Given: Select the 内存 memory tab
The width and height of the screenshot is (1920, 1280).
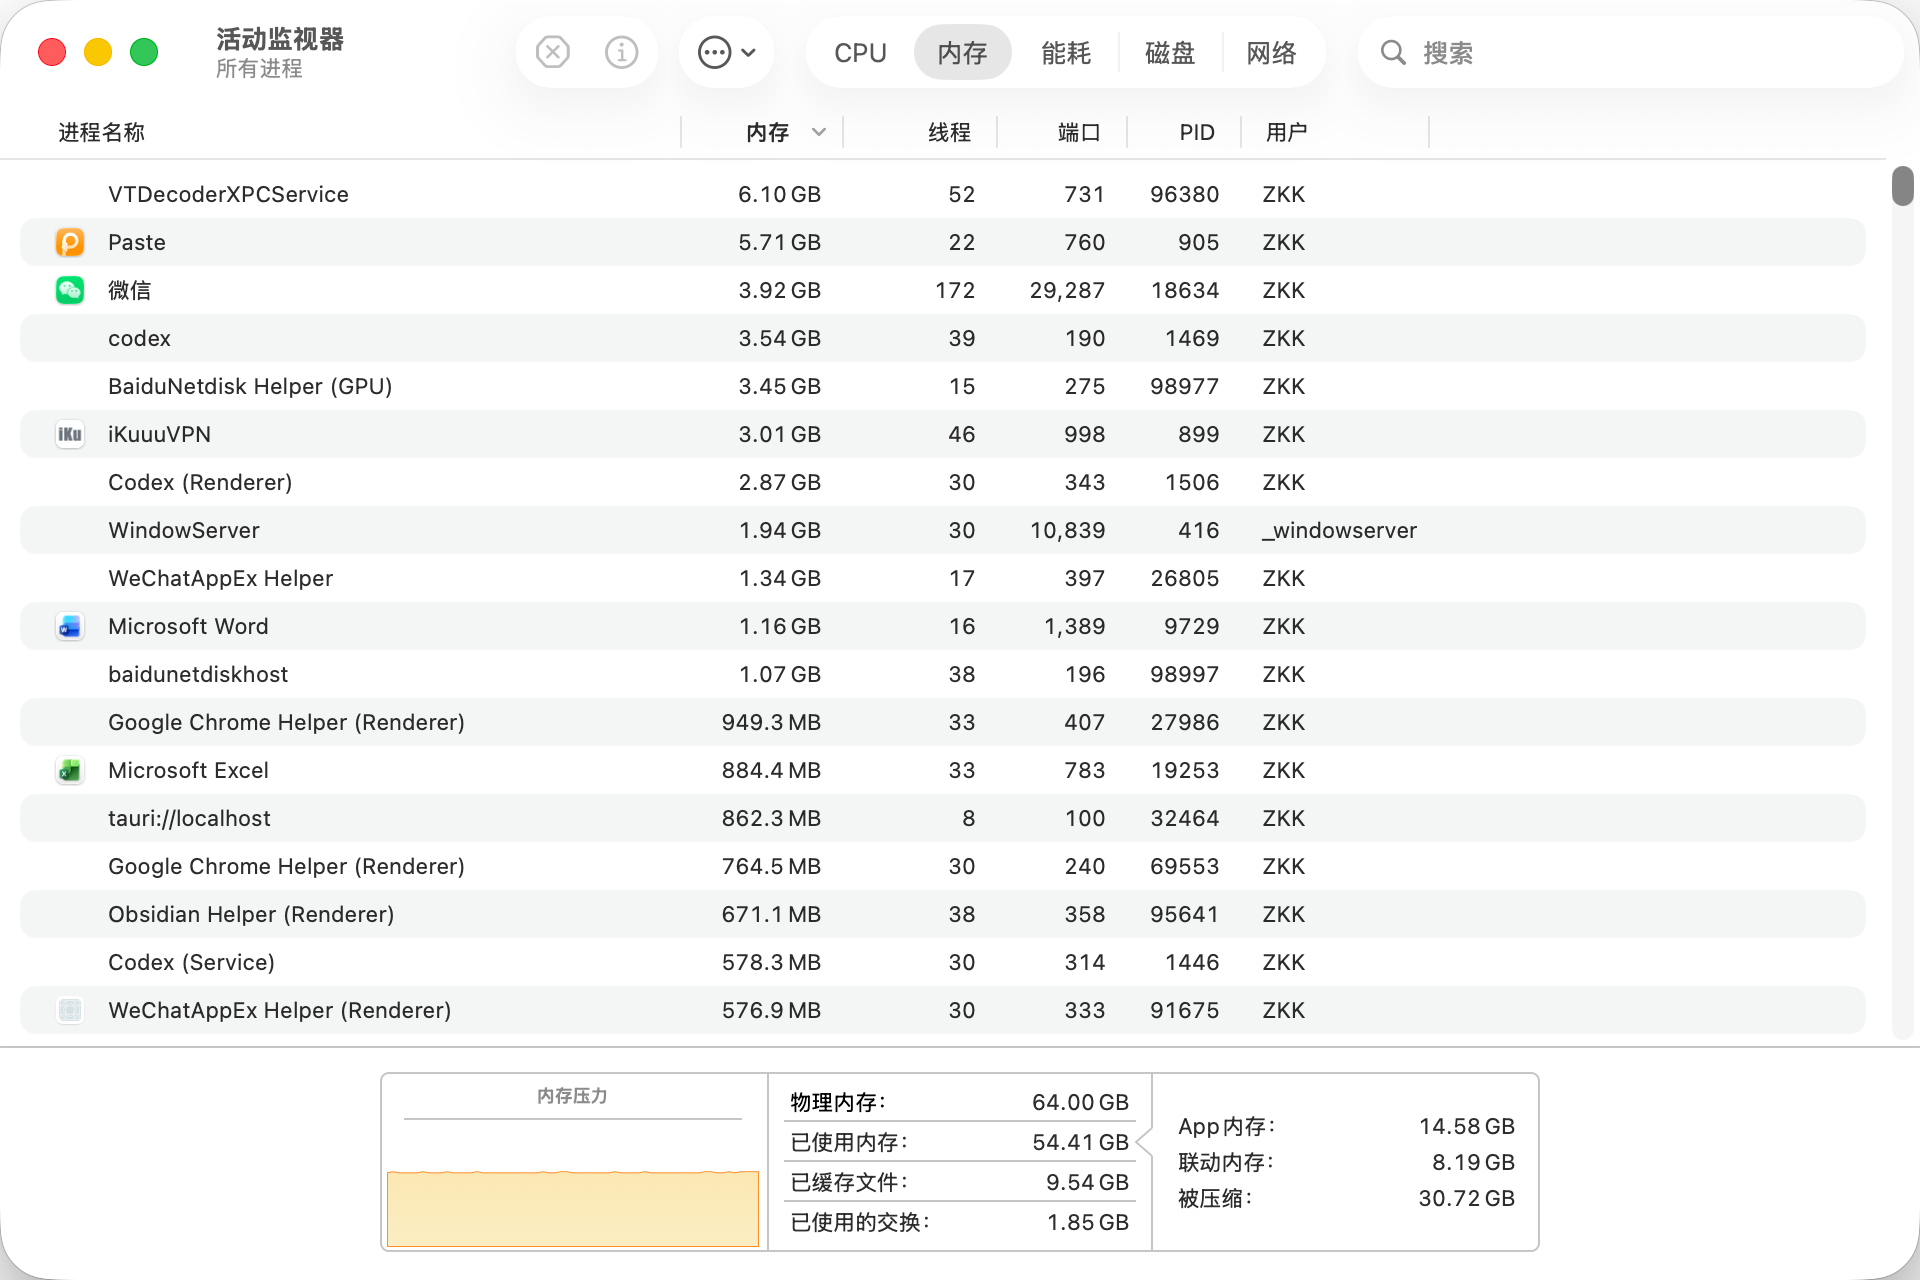Looking at the screenshot, I should (x=962, y=52).
